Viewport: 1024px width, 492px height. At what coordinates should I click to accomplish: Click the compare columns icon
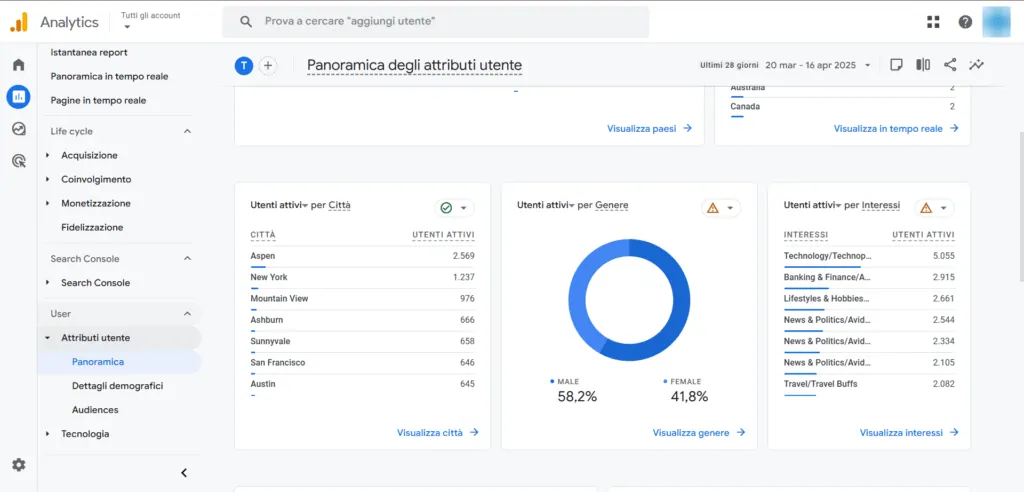[x=923, y=65]
